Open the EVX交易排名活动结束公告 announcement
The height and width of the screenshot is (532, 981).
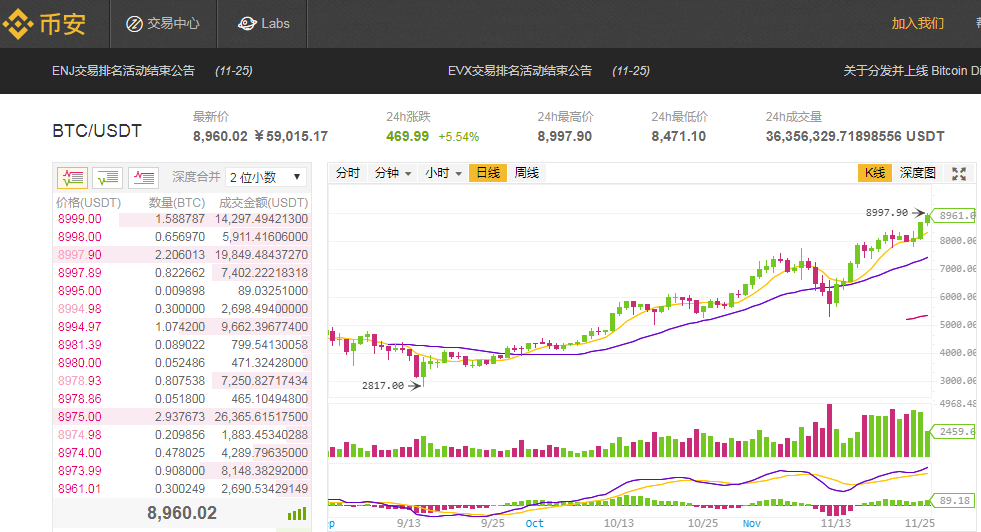520,71
